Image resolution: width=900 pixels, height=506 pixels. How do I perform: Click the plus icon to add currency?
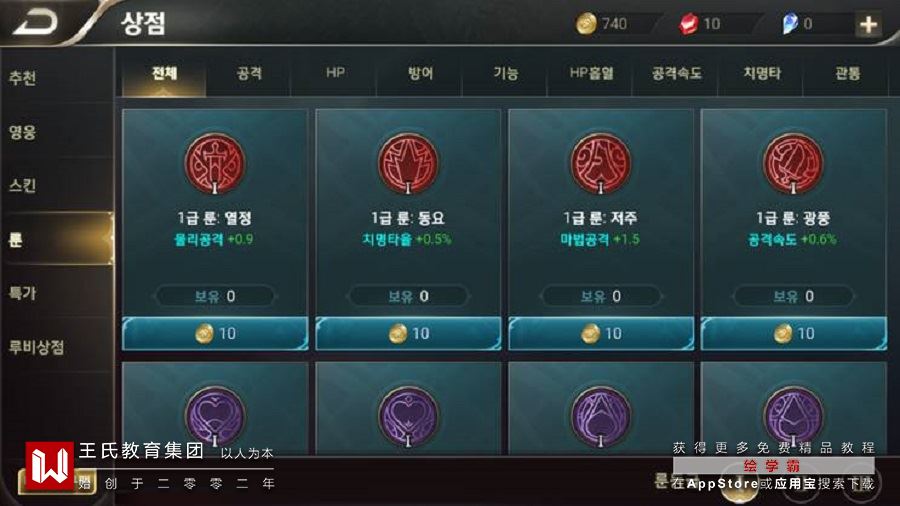[x=868, y=24]
